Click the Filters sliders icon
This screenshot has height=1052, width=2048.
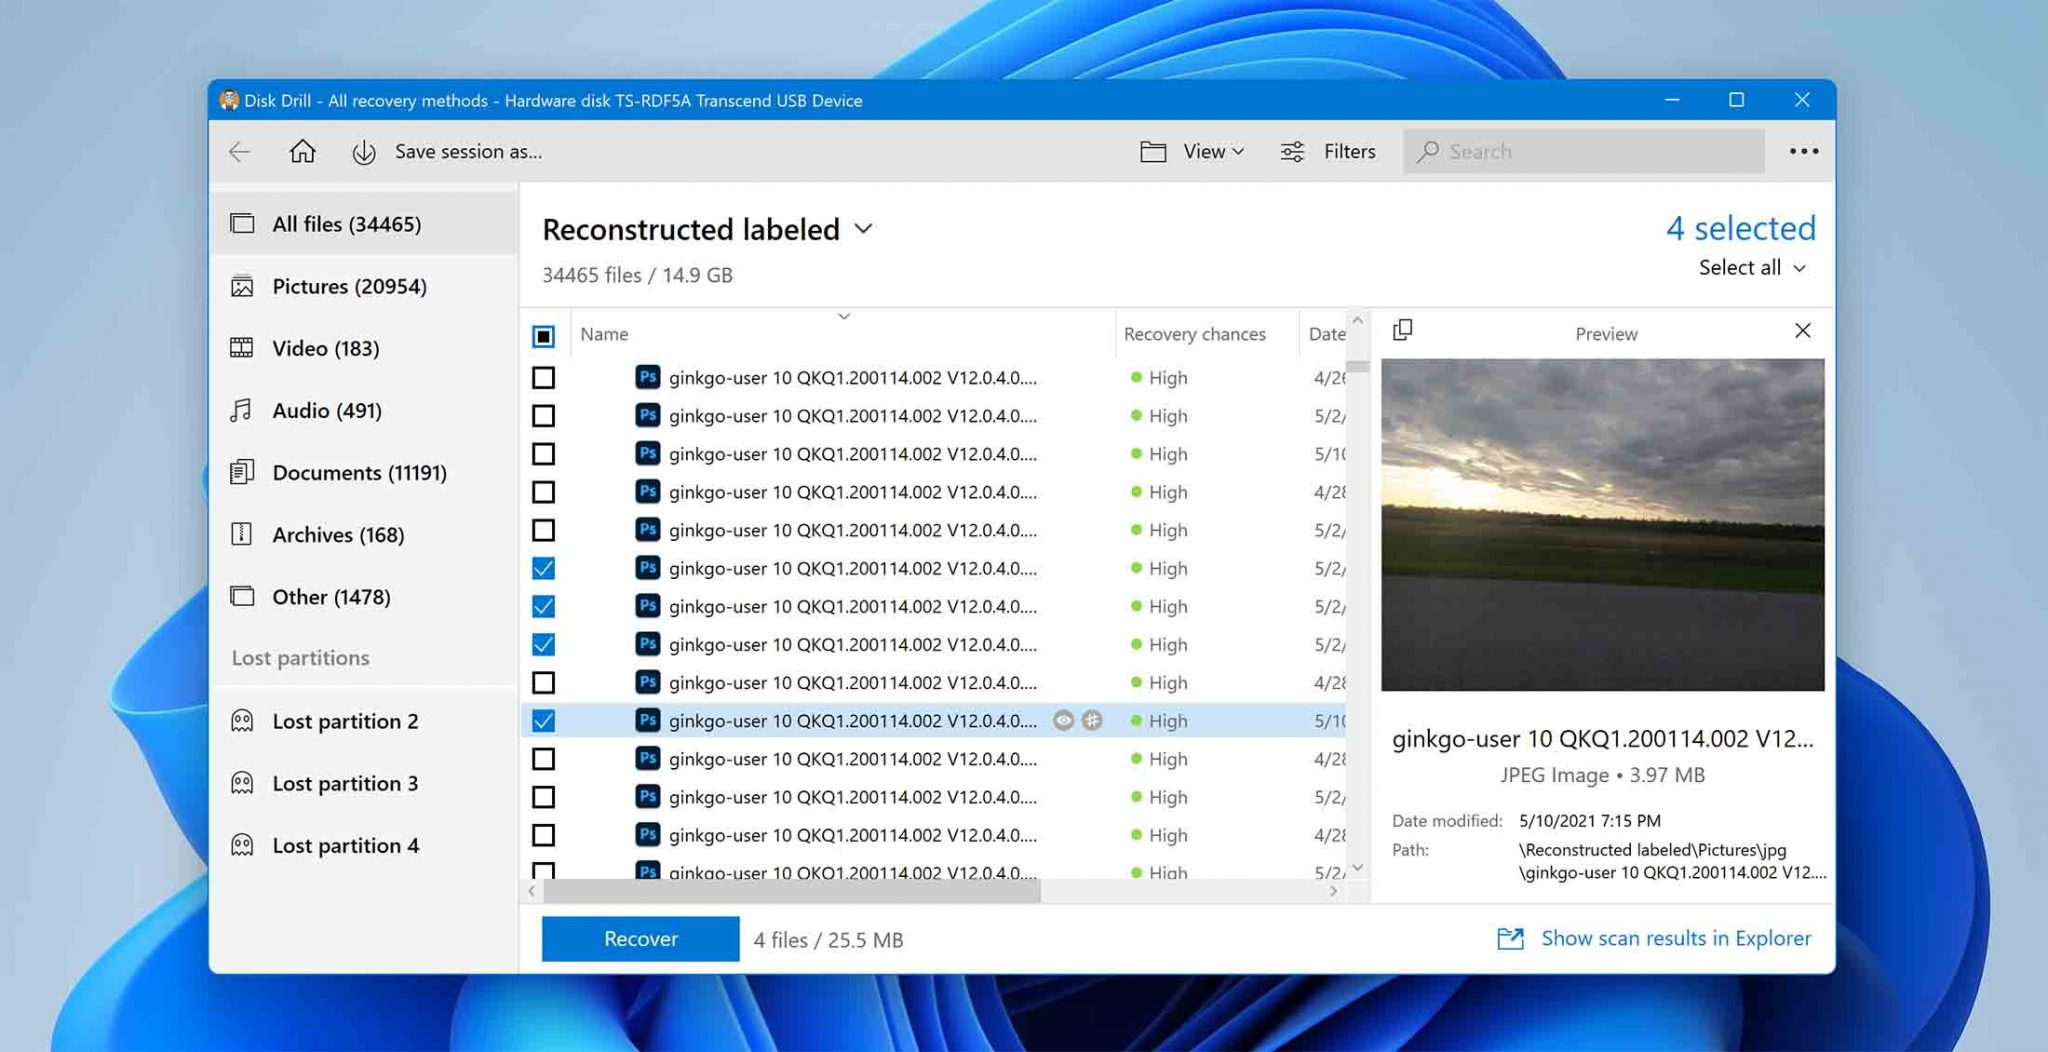[1292, 152]
